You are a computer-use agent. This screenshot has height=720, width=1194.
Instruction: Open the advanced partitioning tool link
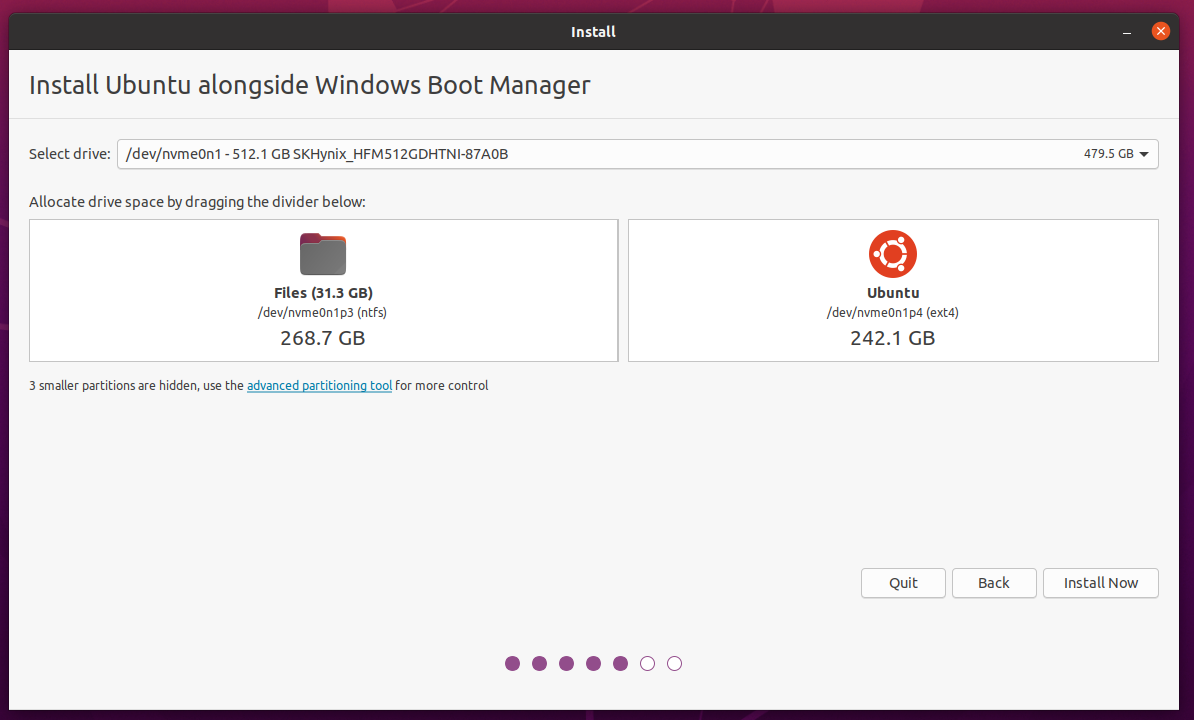(319, 385)
